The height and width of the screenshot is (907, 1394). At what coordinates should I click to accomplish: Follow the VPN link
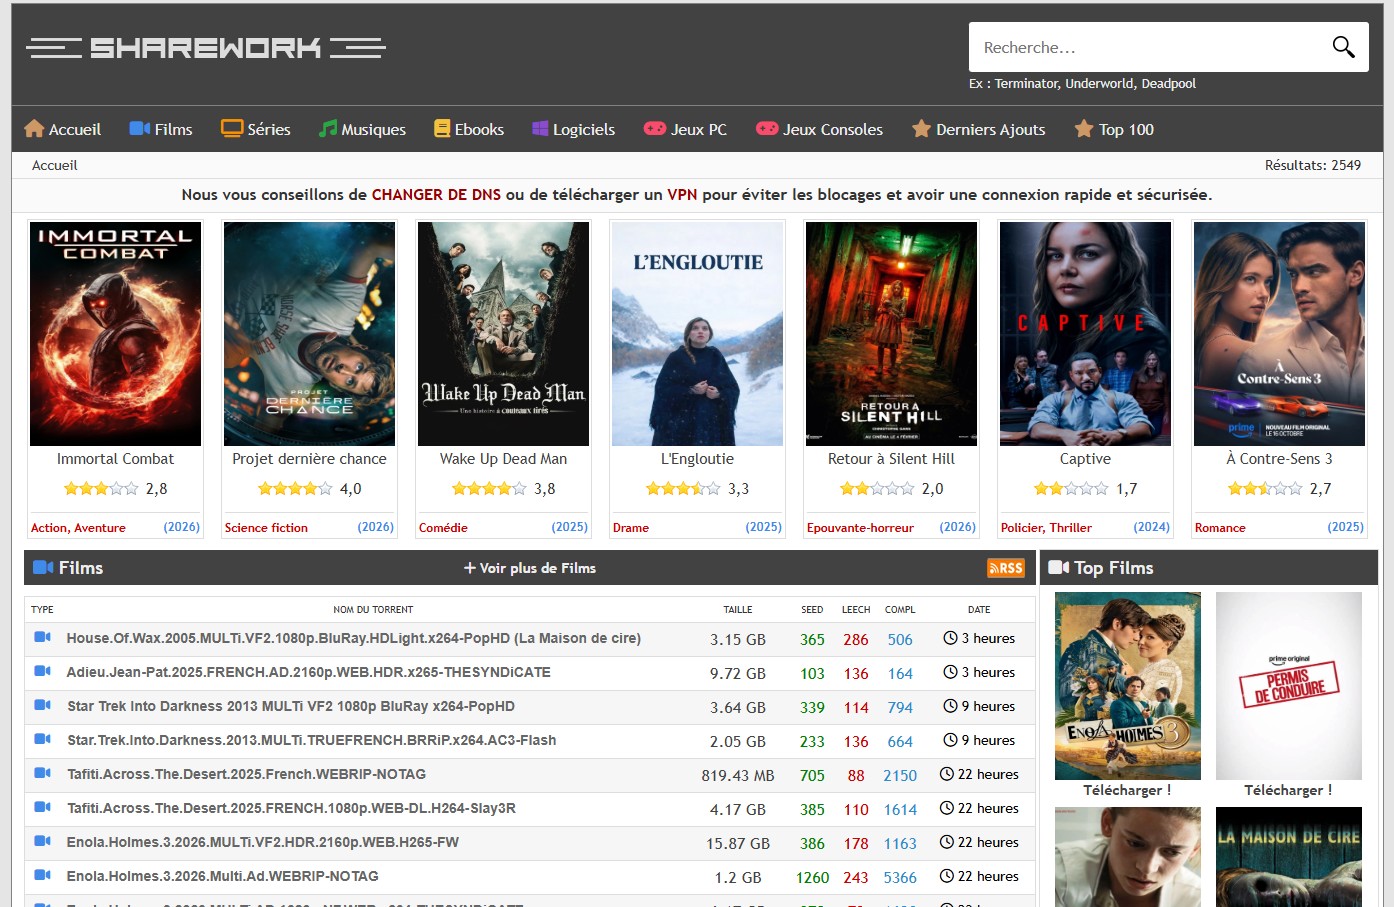pos(682,195)
